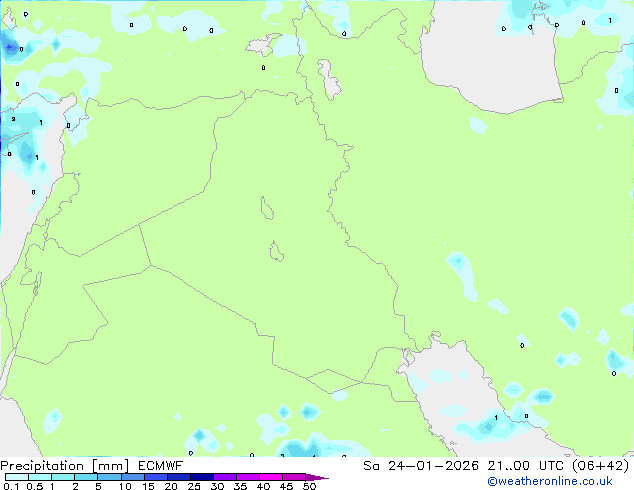The image size is (634, 490).
Task: Click the "24-01-2026" date text
Action: point(433,466)
